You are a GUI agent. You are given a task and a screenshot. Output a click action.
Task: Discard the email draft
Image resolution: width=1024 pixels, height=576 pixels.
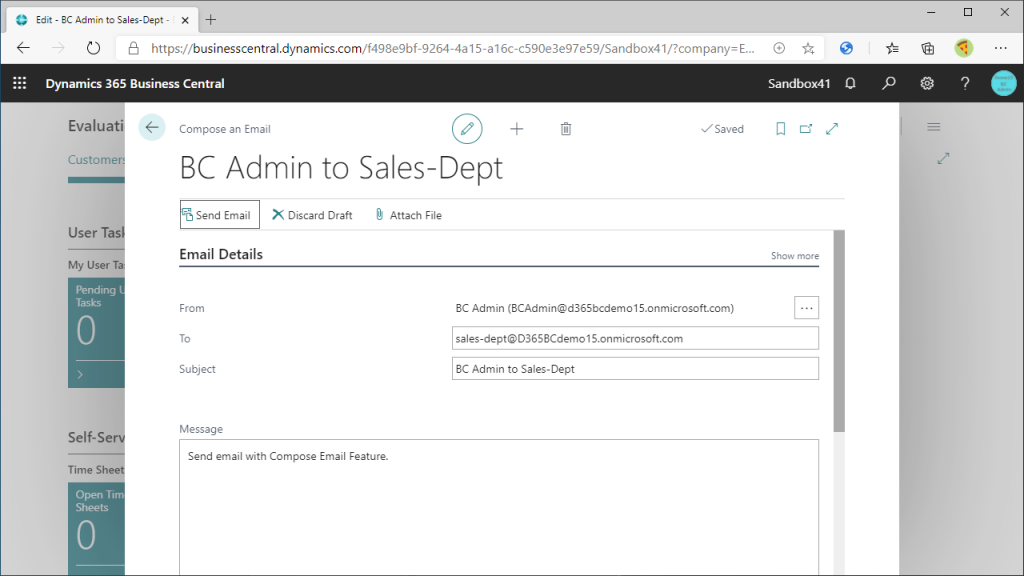pyautogui.click(x=312, y=215)
